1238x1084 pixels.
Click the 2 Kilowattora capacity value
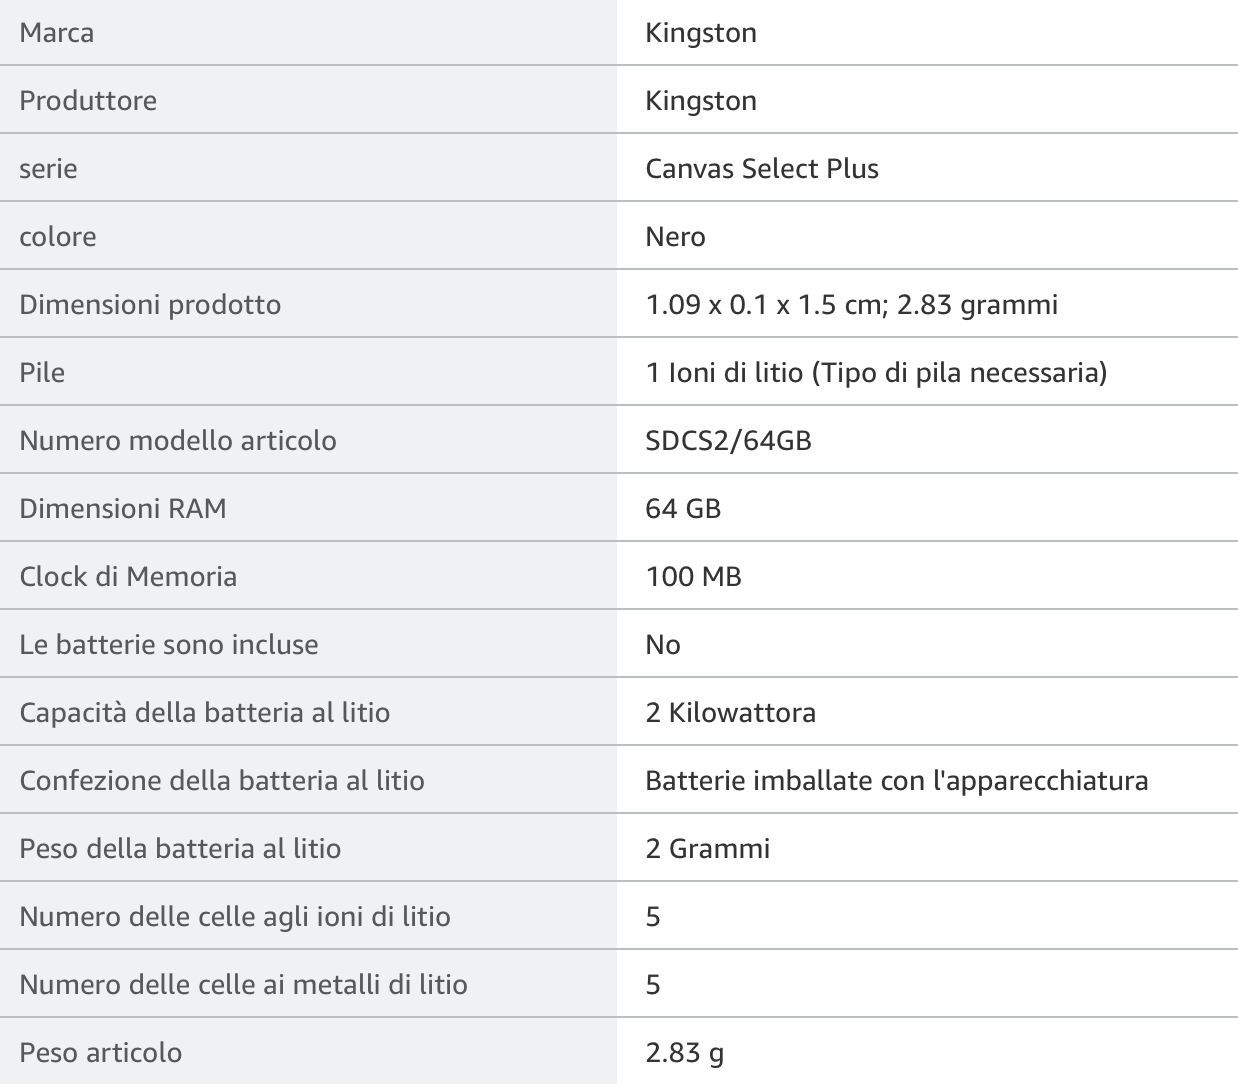pyautogui.click(x=730, y=713)
